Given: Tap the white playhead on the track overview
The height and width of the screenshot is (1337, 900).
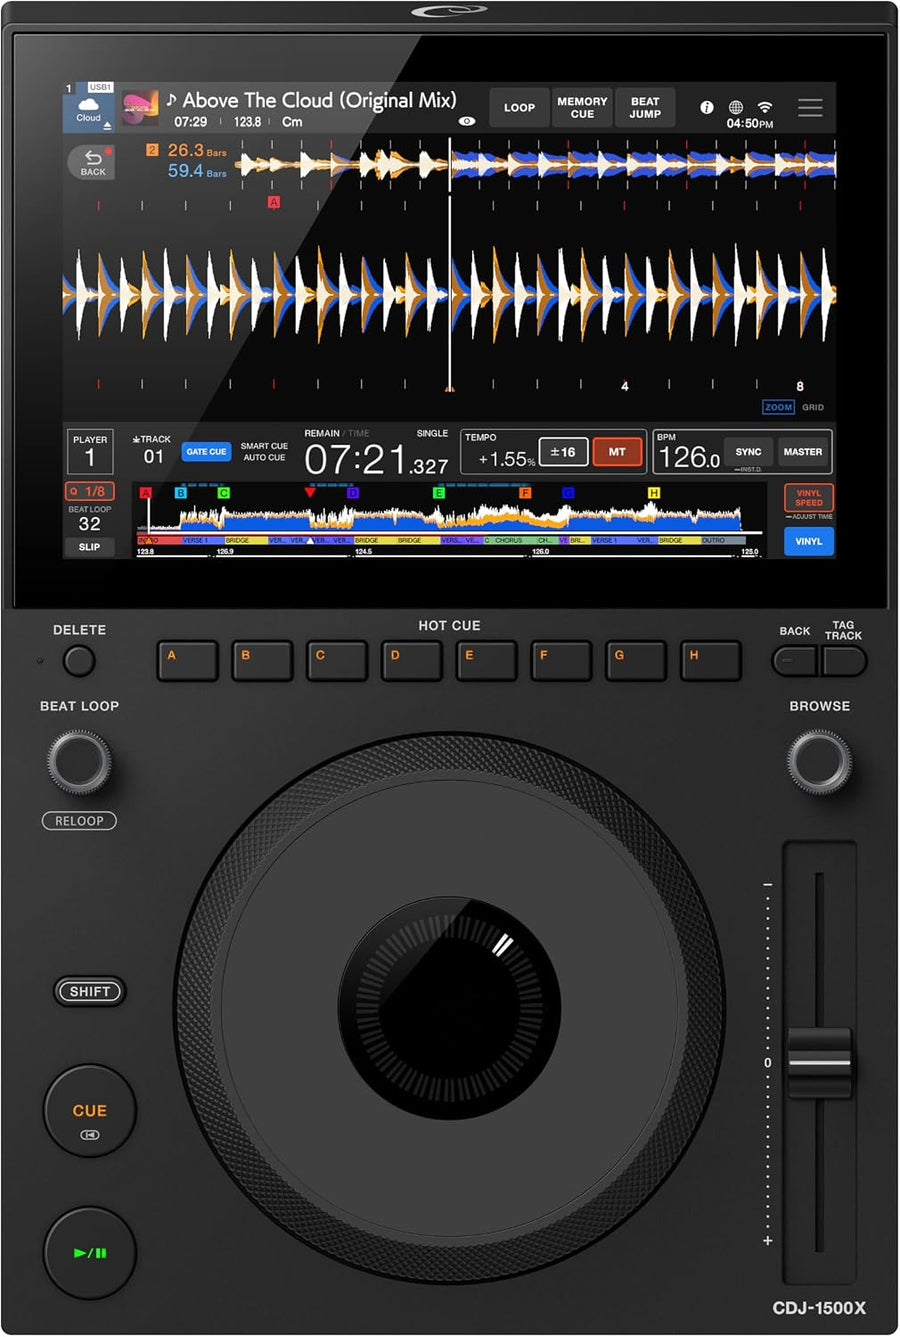Looking at the screenshot, I should point(150,515).
